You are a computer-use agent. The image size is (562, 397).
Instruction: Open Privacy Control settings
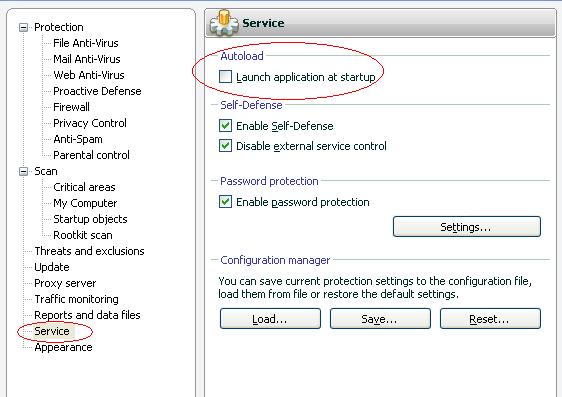(x=90, y=123)
